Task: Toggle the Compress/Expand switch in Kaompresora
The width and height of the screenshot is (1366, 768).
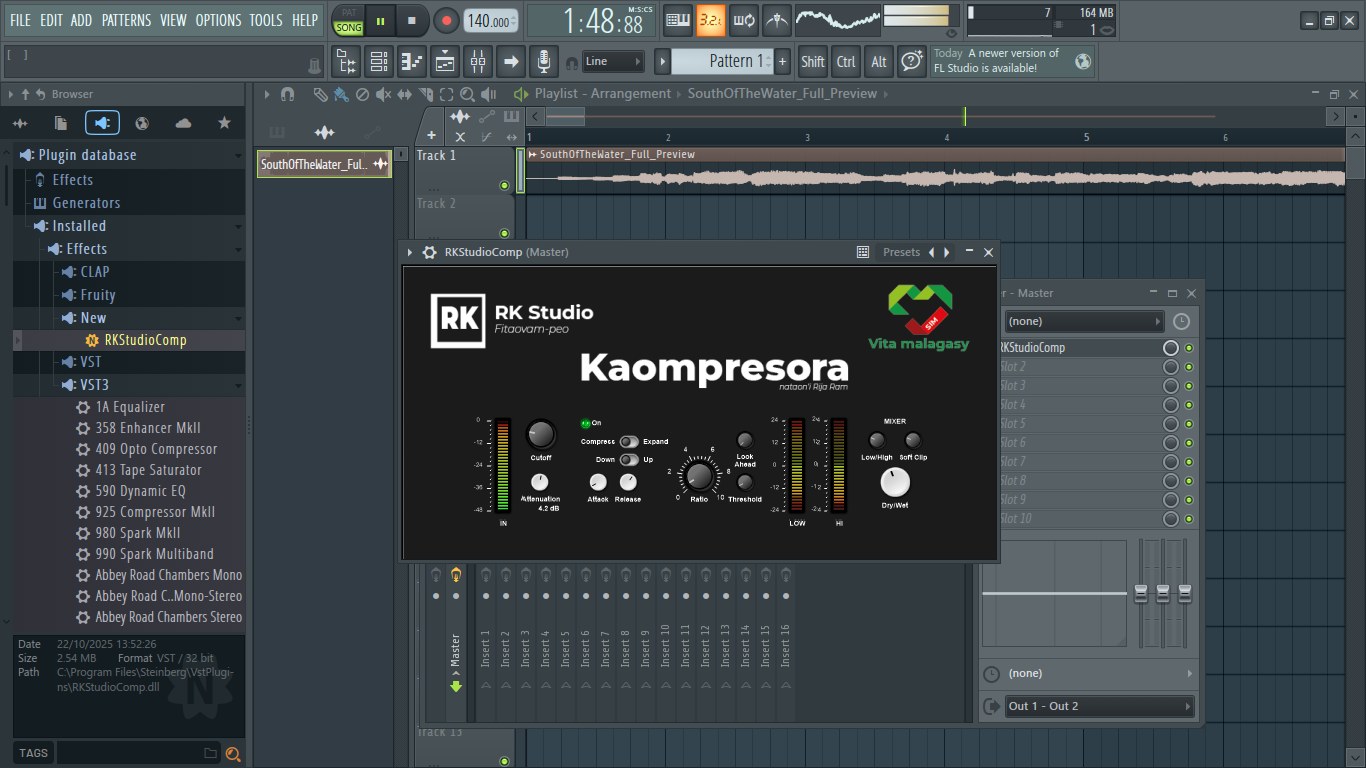Action: coord(629,441)
